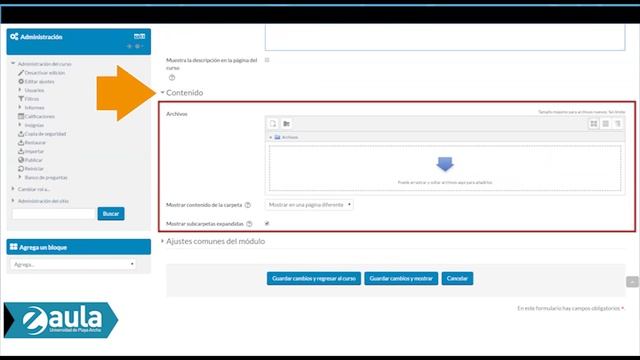Expand the Usuarios tree node
This screenshot has height=360, width=640.
point(20,90)
